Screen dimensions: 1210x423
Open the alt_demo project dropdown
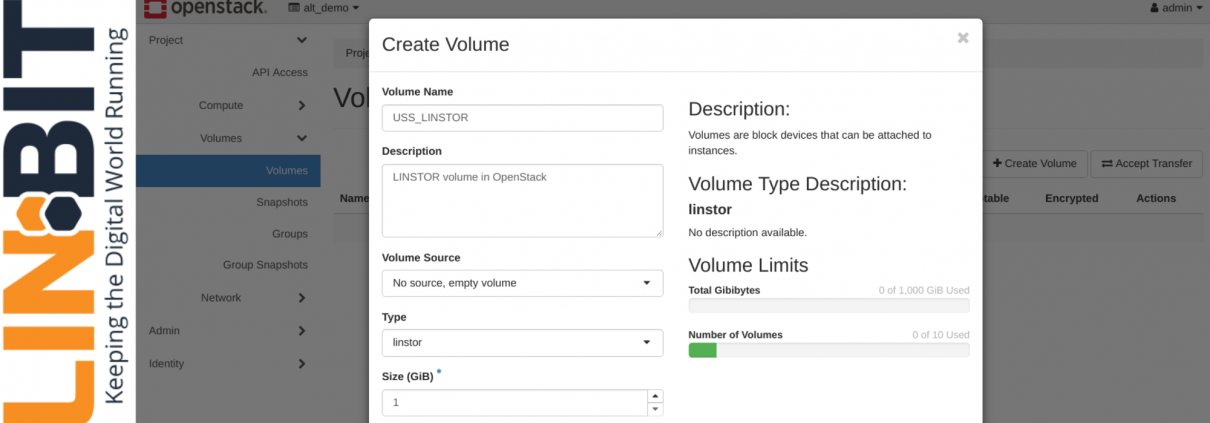coord(323,8)
